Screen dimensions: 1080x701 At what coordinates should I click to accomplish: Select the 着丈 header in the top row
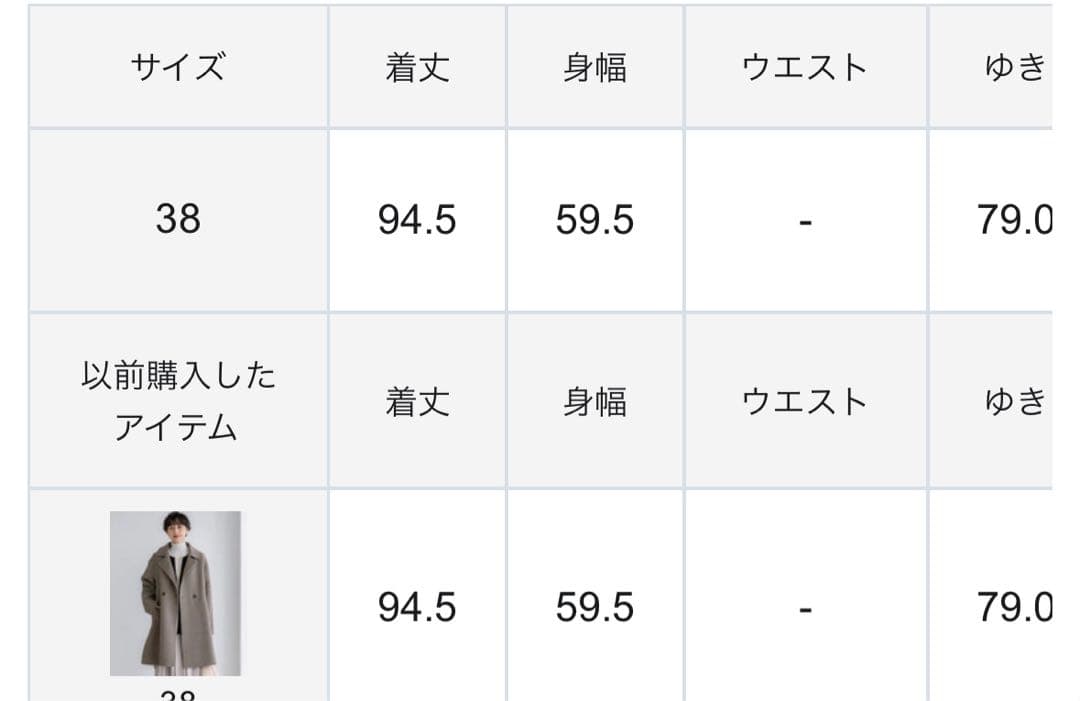tap(417, 68)
